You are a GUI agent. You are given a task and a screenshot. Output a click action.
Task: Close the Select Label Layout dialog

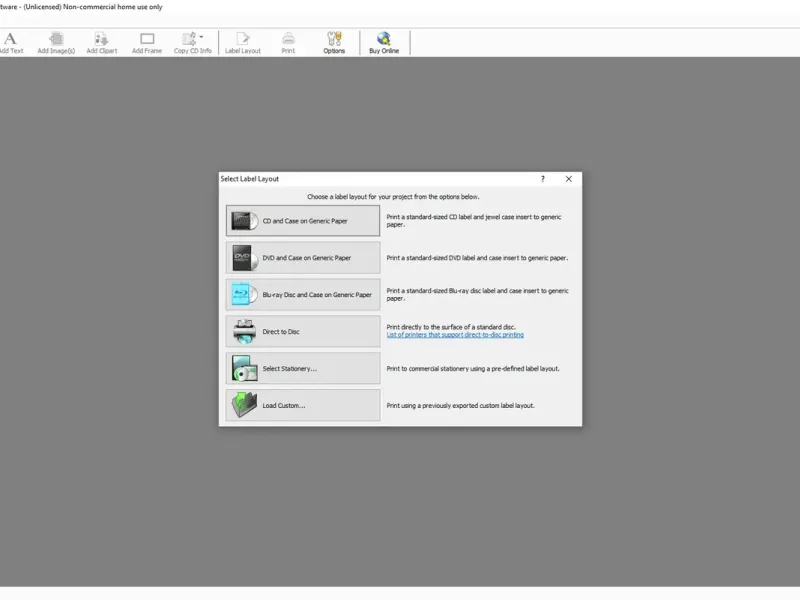pos(569,179)
